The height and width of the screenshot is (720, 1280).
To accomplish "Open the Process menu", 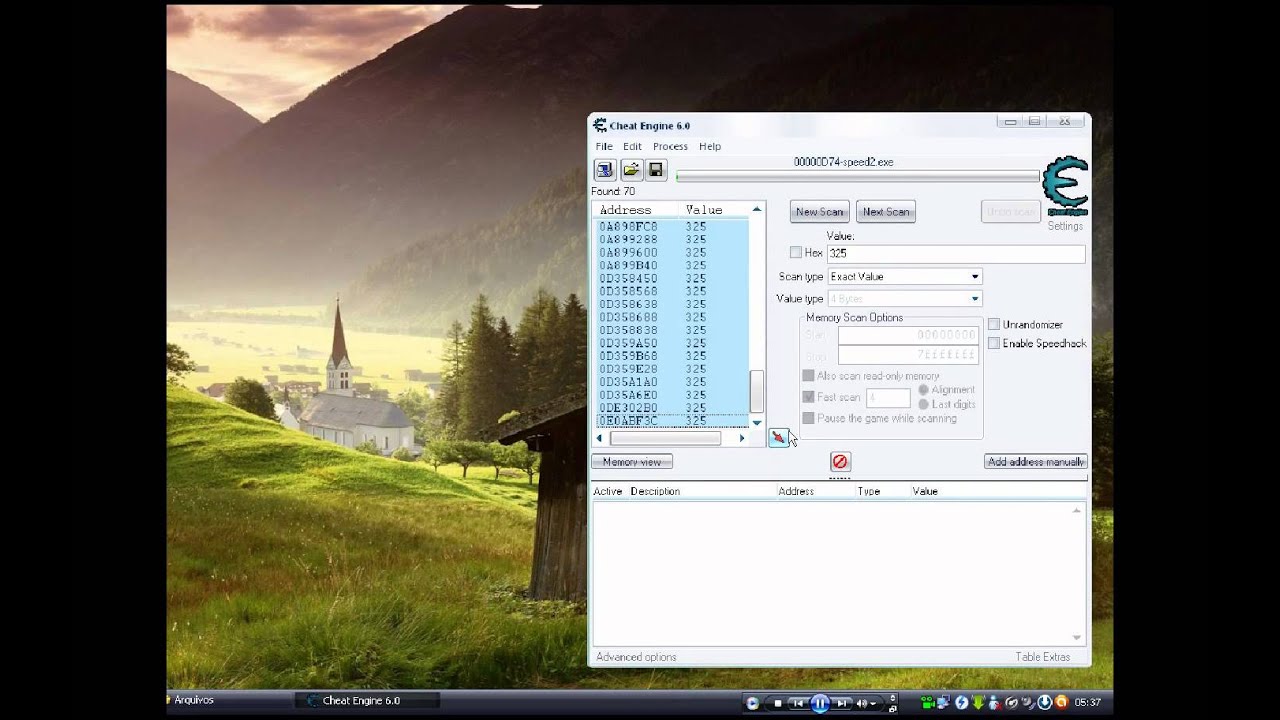I will tap(670, 146).
